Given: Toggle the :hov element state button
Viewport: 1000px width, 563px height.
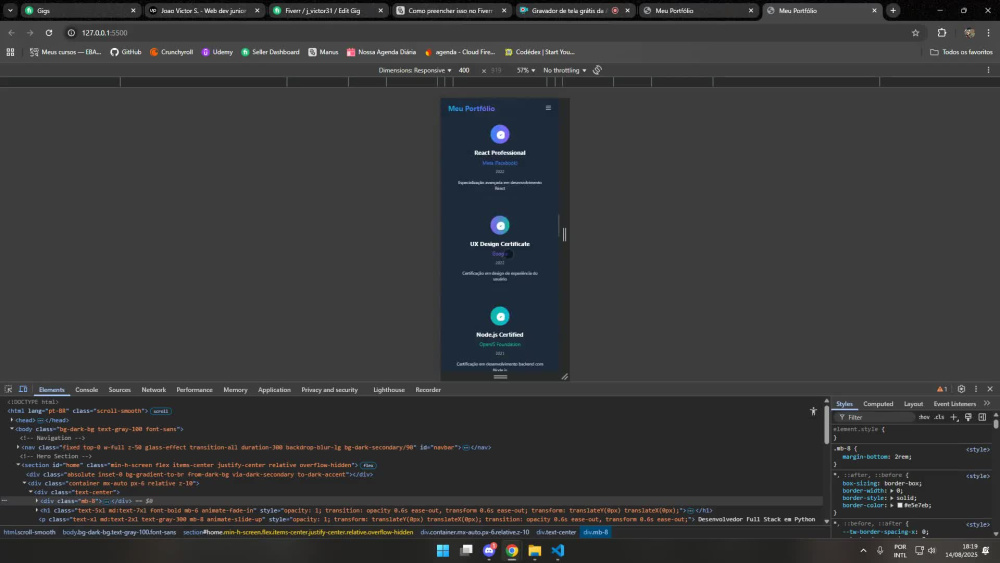Looking at the screenshot, I should click(x=923, y=417).
